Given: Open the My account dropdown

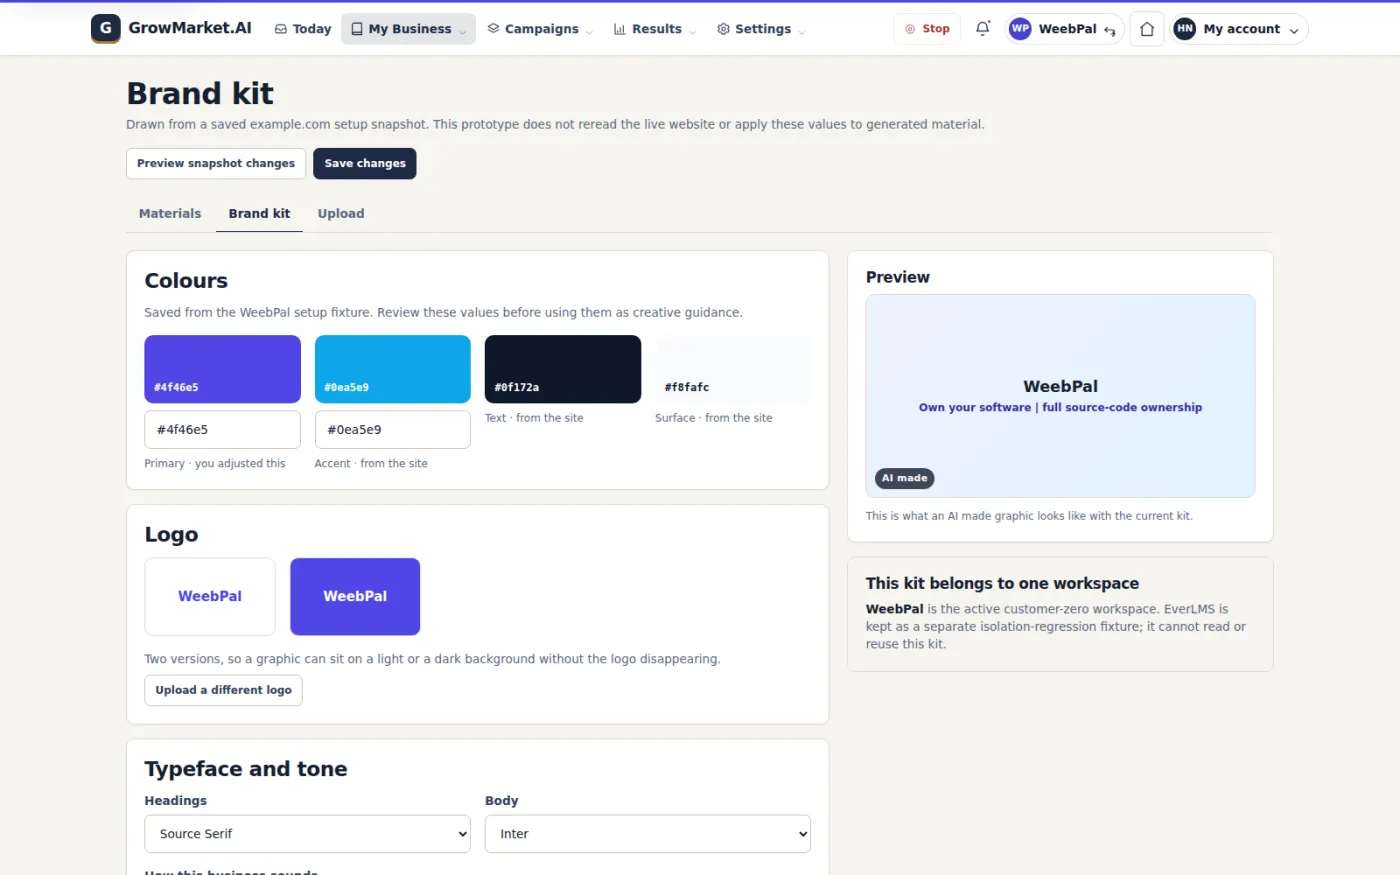Looking at the screenshot, I should (x=1239, y=29).
